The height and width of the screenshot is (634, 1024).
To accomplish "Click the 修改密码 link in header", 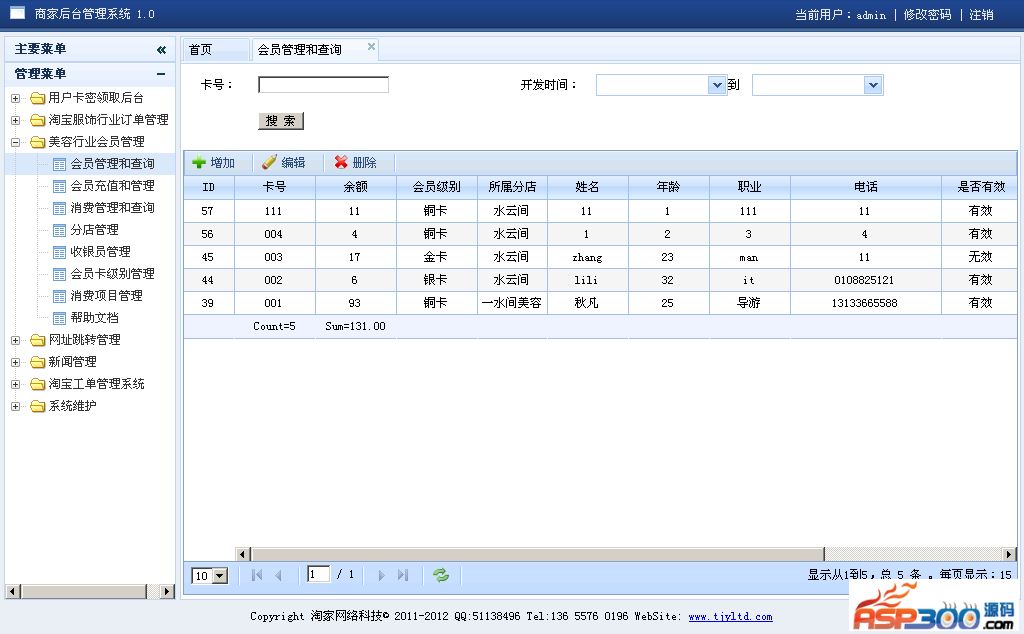I will point(927,15).
